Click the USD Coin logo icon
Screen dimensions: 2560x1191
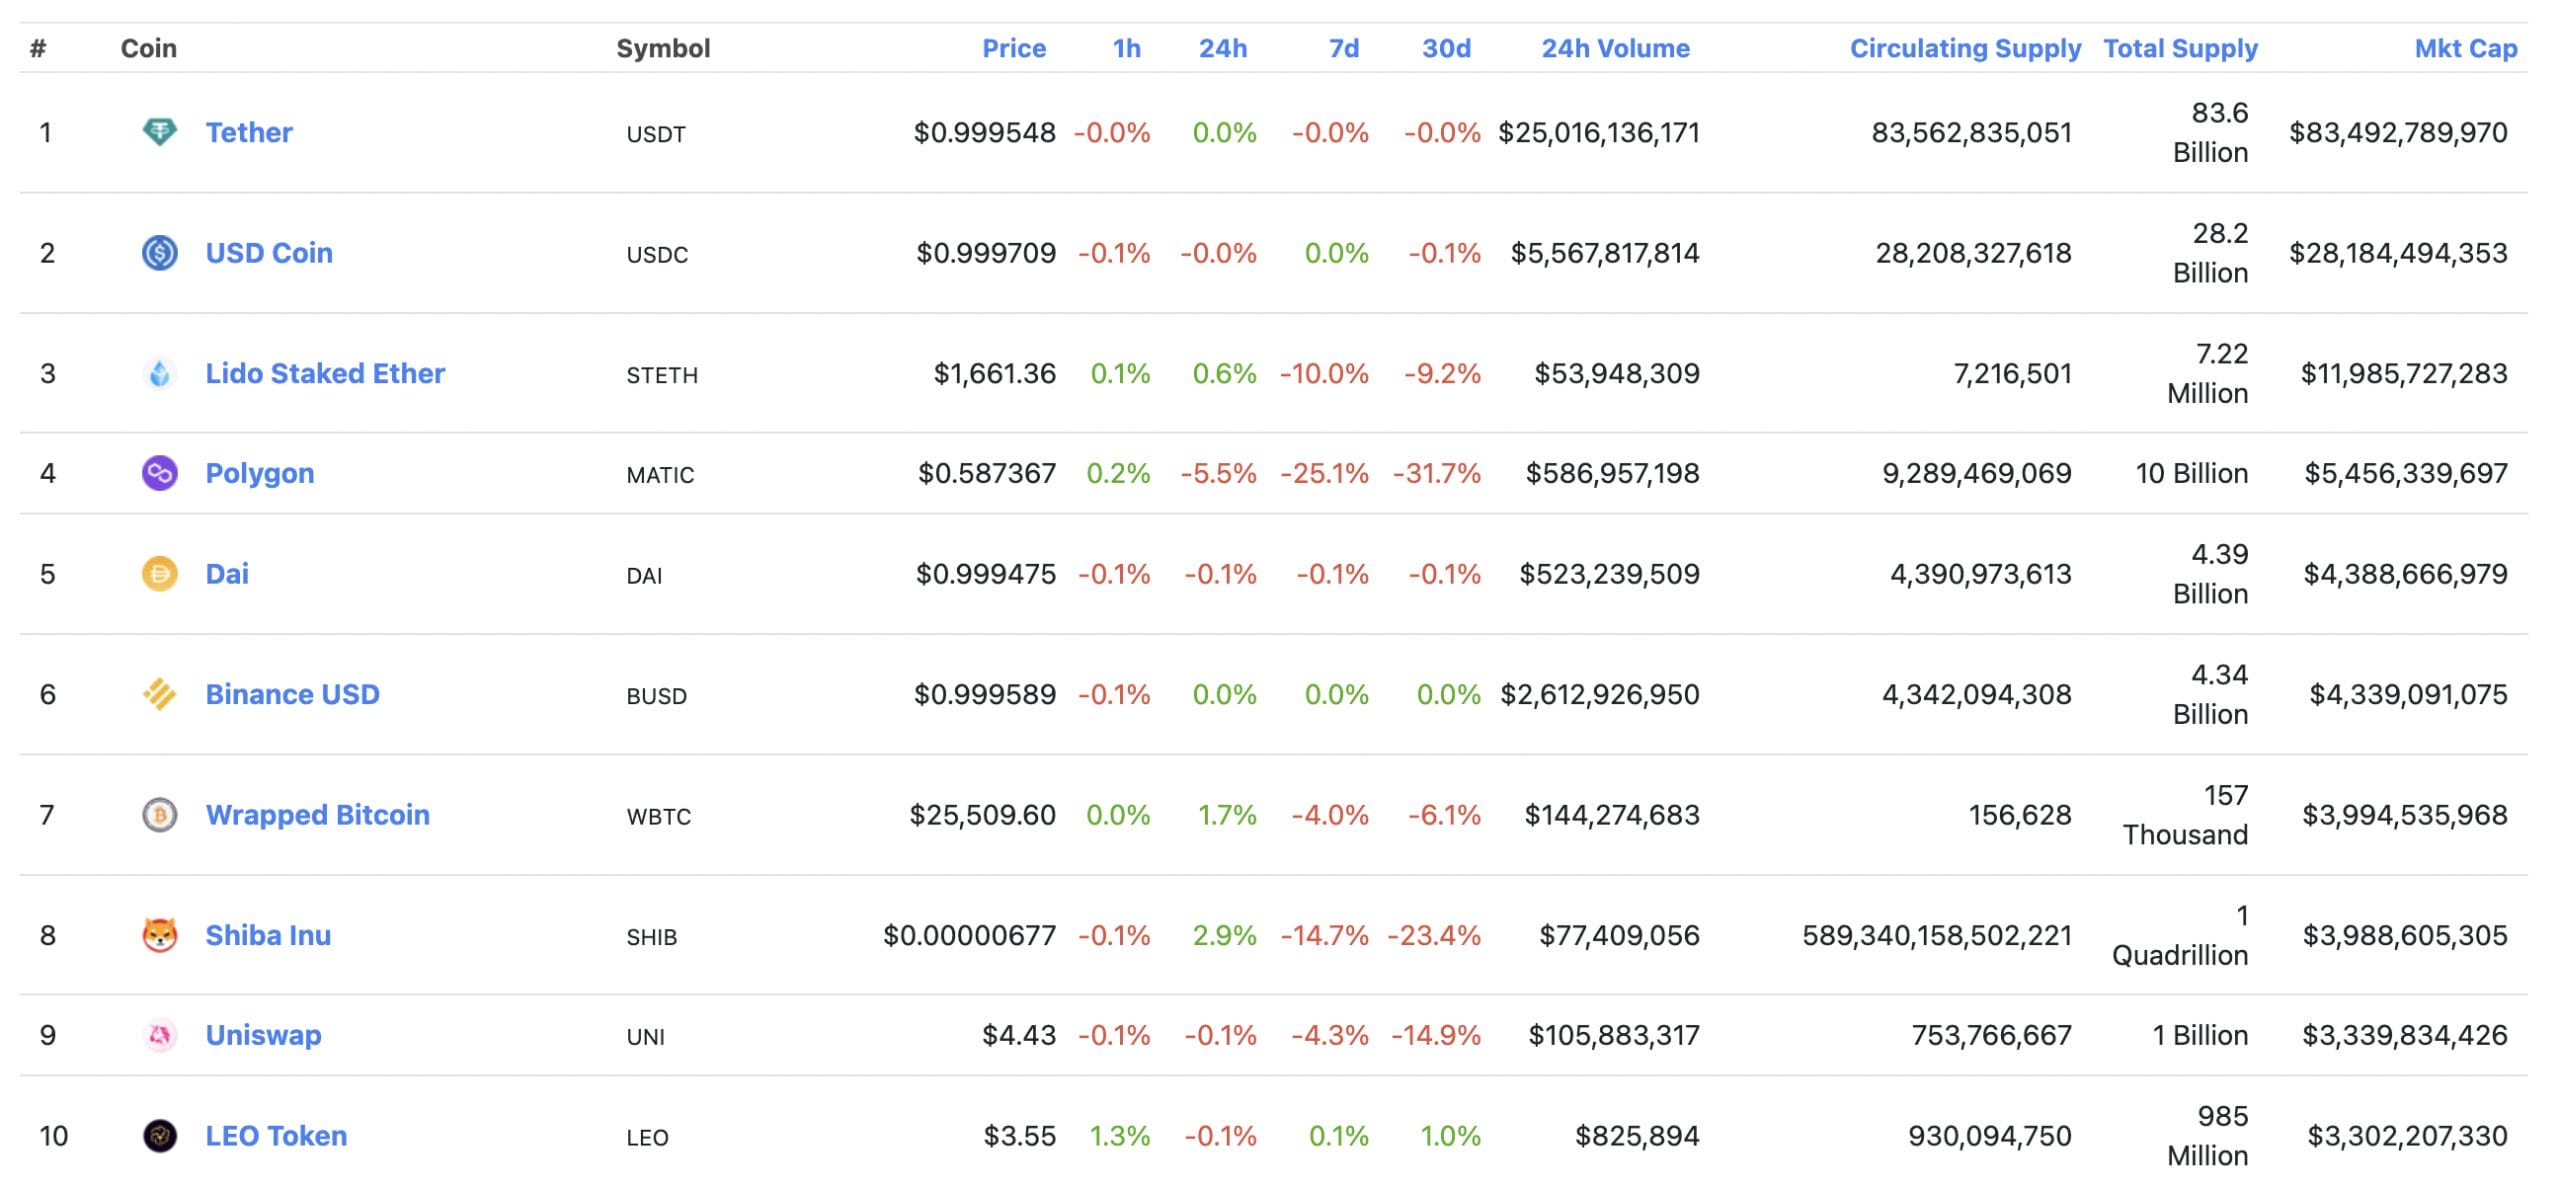click(161, 252)
